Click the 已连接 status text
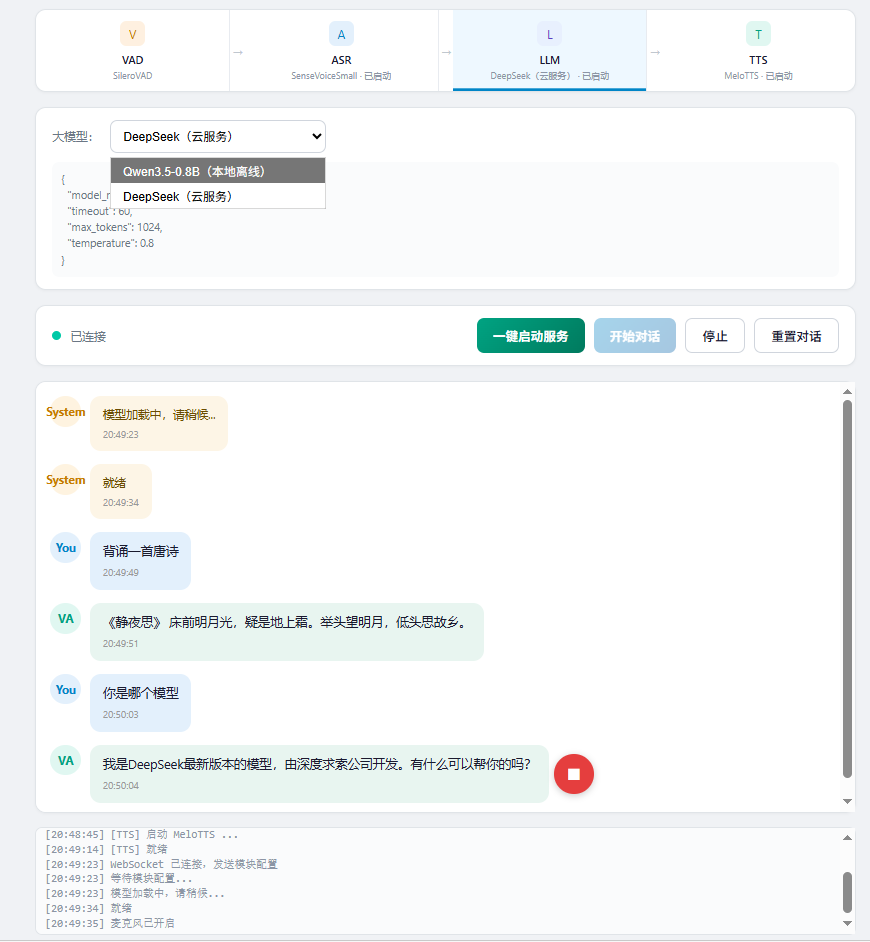This screenshot has height=942, width=870. pos(88,336)
